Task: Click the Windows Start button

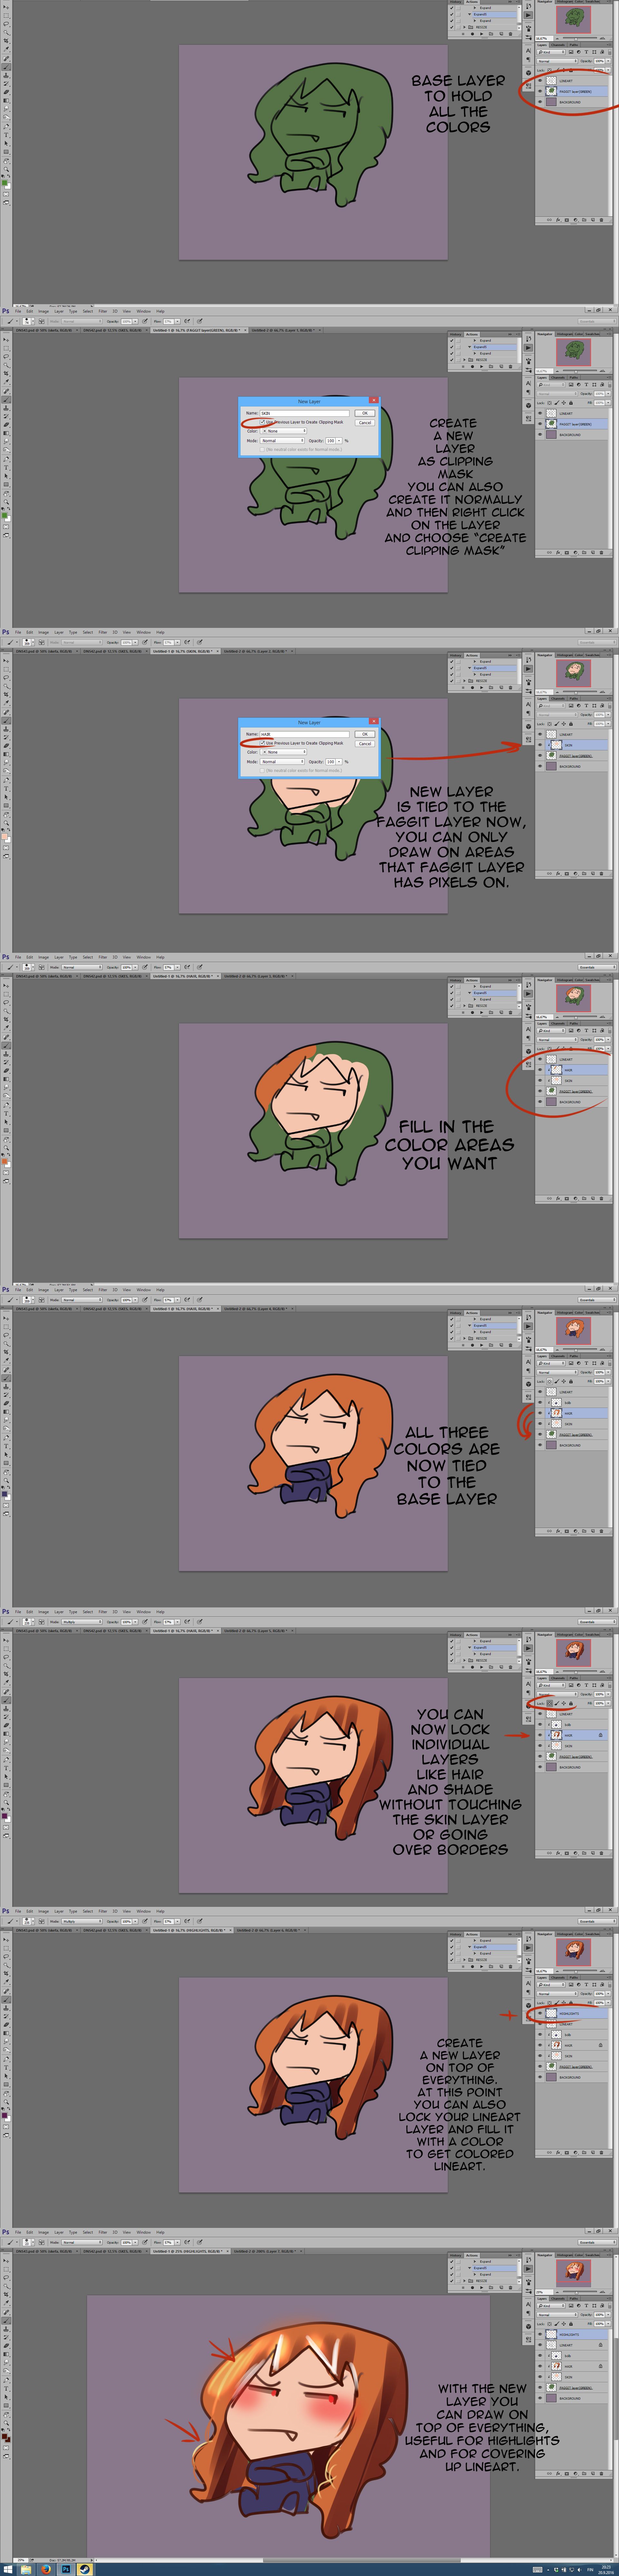Action: [x=8, y=2569]
